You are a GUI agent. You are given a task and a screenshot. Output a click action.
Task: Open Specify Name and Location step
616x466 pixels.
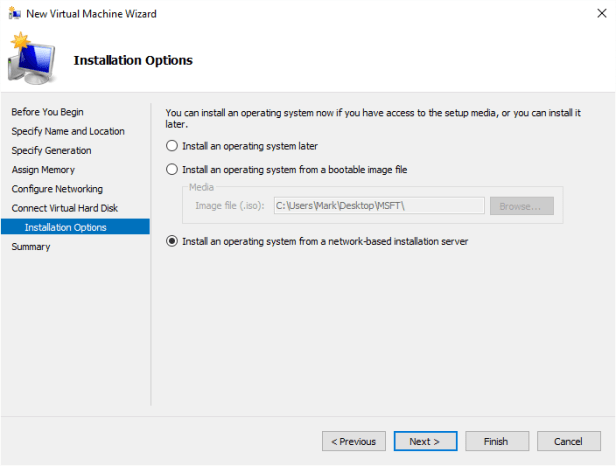point(68,131)
